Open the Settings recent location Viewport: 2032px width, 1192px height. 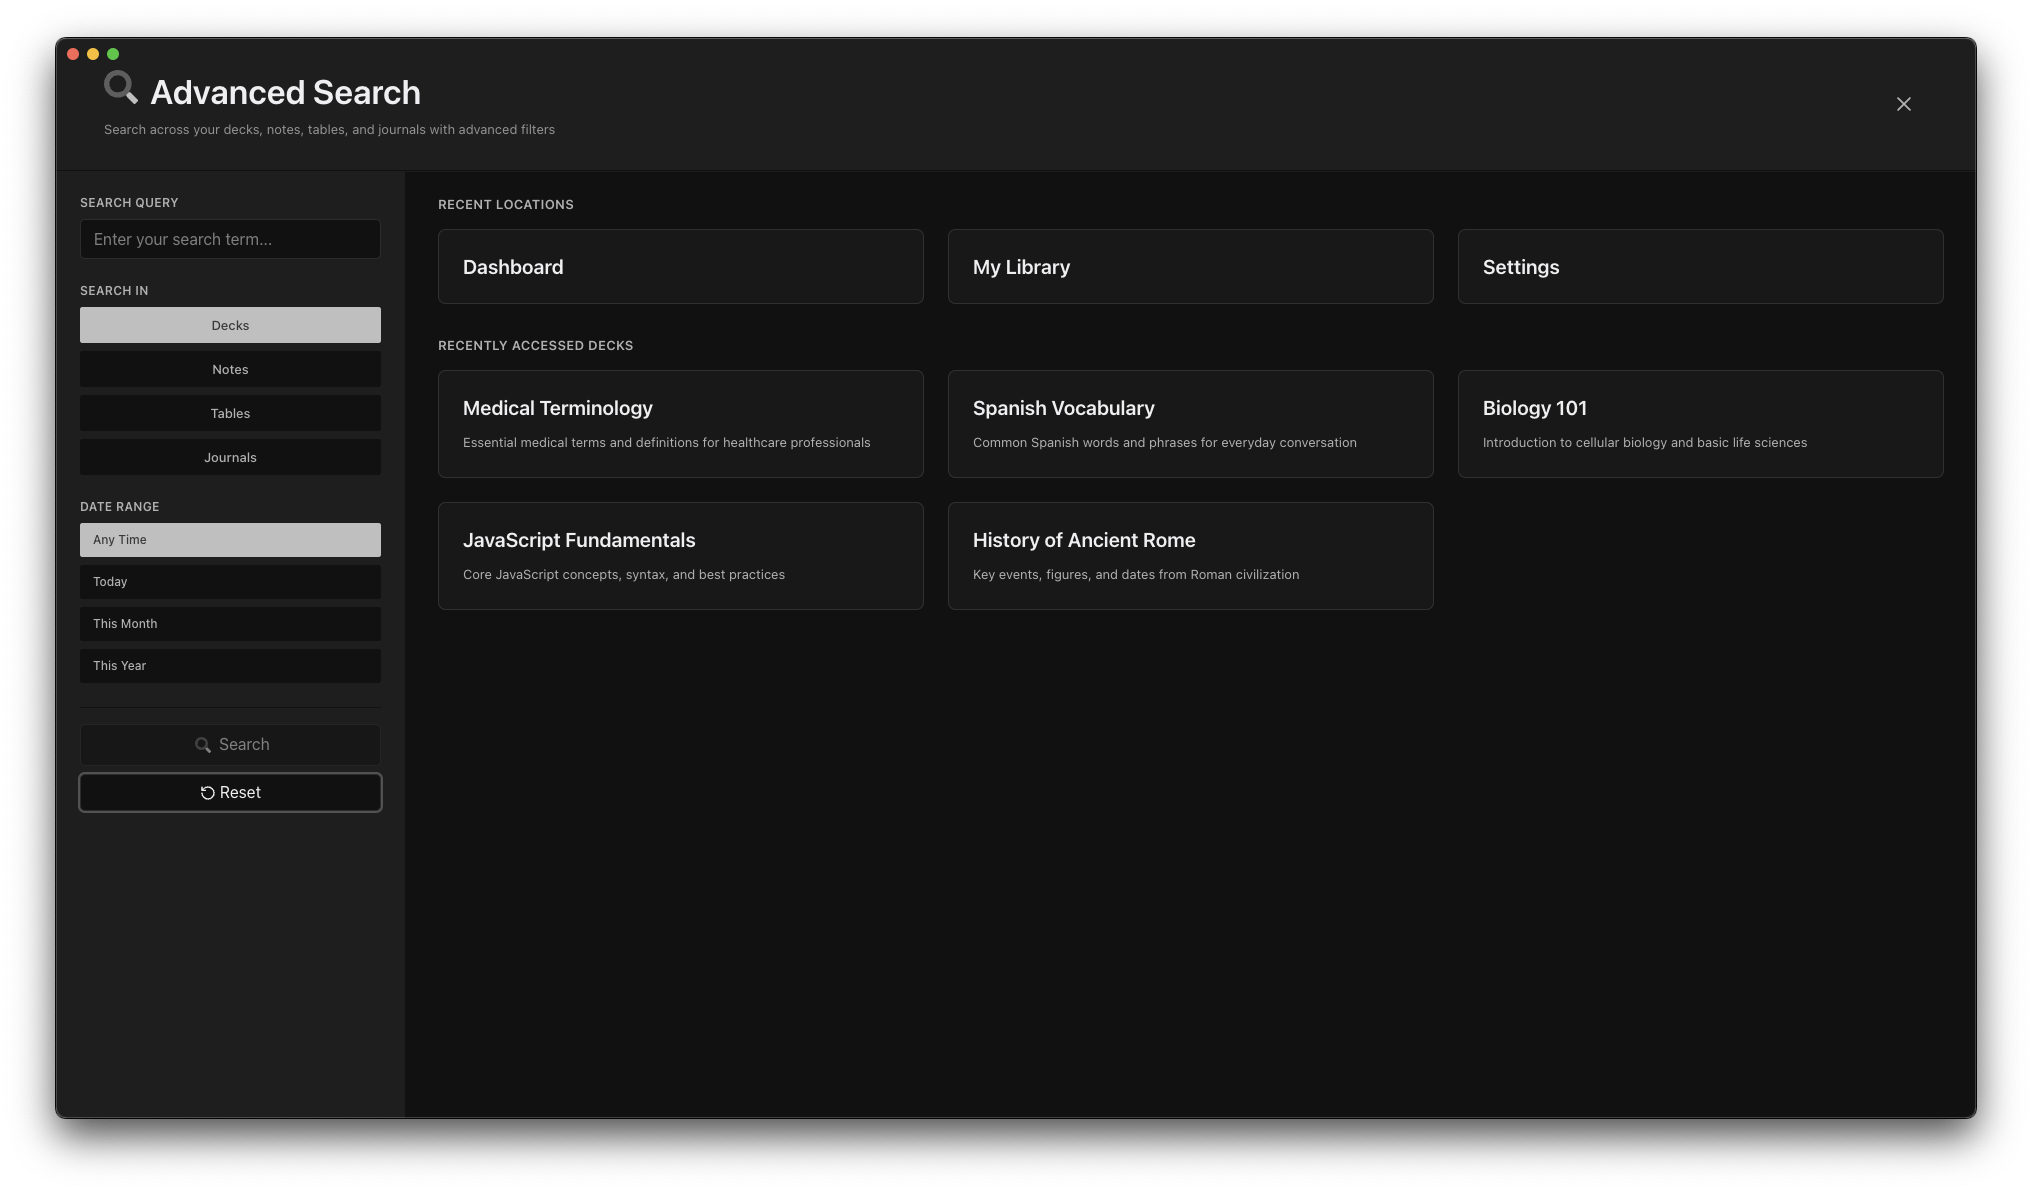point(1700,266)
